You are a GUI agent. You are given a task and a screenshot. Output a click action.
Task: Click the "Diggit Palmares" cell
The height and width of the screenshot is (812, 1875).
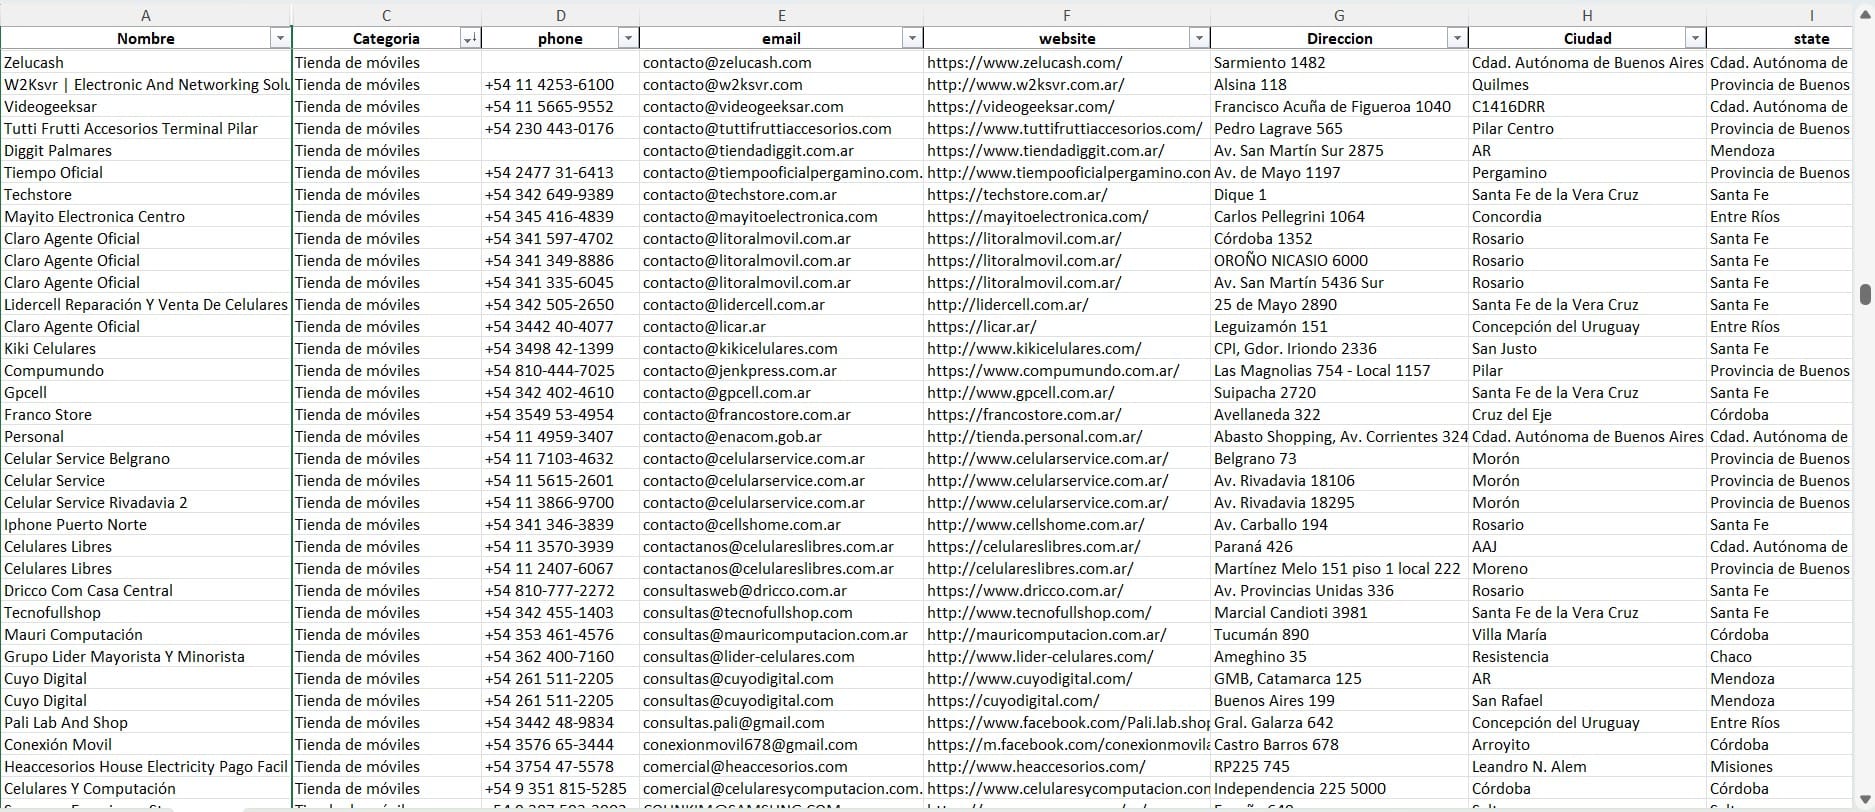coord(146,150)
